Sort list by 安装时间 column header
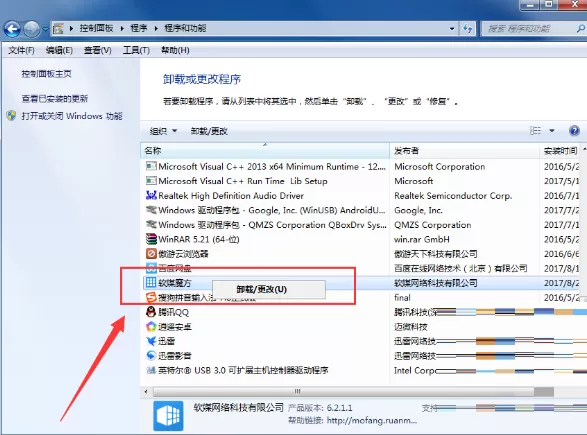This screenshot has height=435, width=587. coord(560,150)
